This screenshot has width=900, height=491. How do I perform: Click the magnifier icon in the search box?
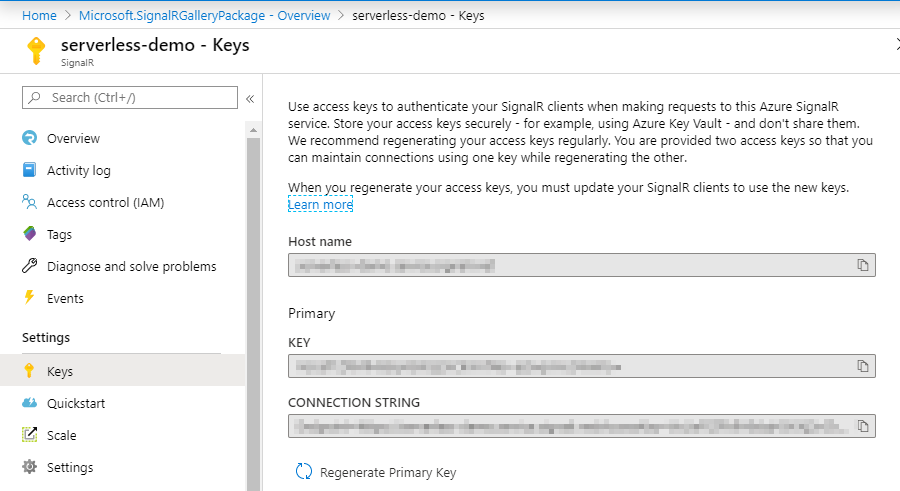click(x=35, y=98)
